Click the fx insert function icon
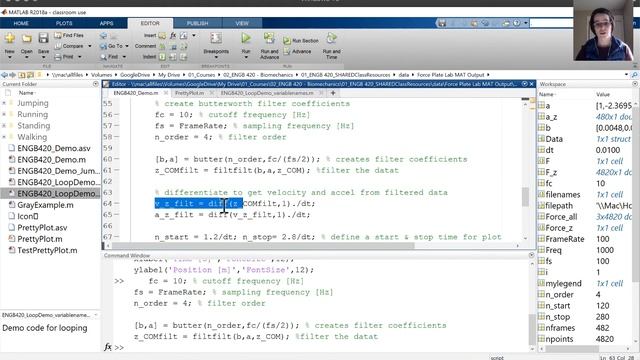The image size is (640, 360). point(173,36)
